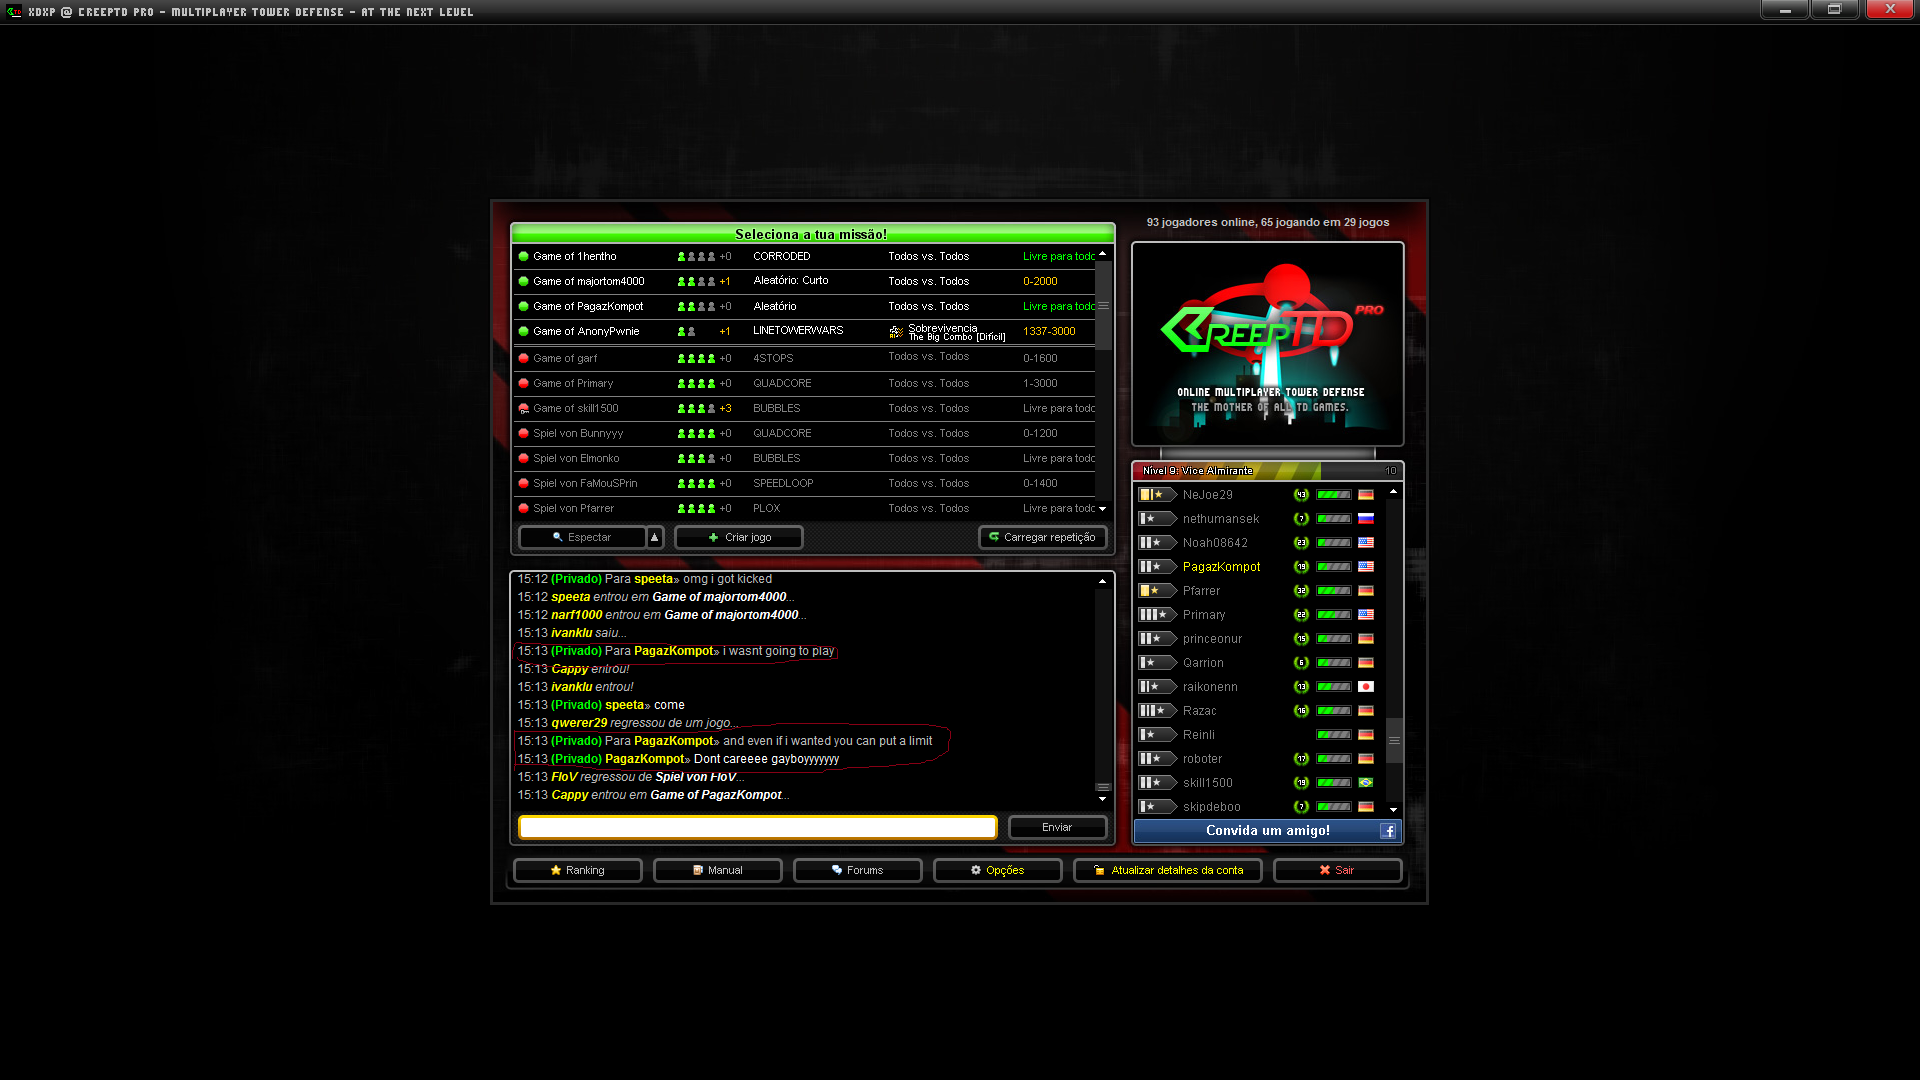Click the skill bar next to Reinli
The height and width of the screenshot is (1080, 1920).
click(1334, 735)
